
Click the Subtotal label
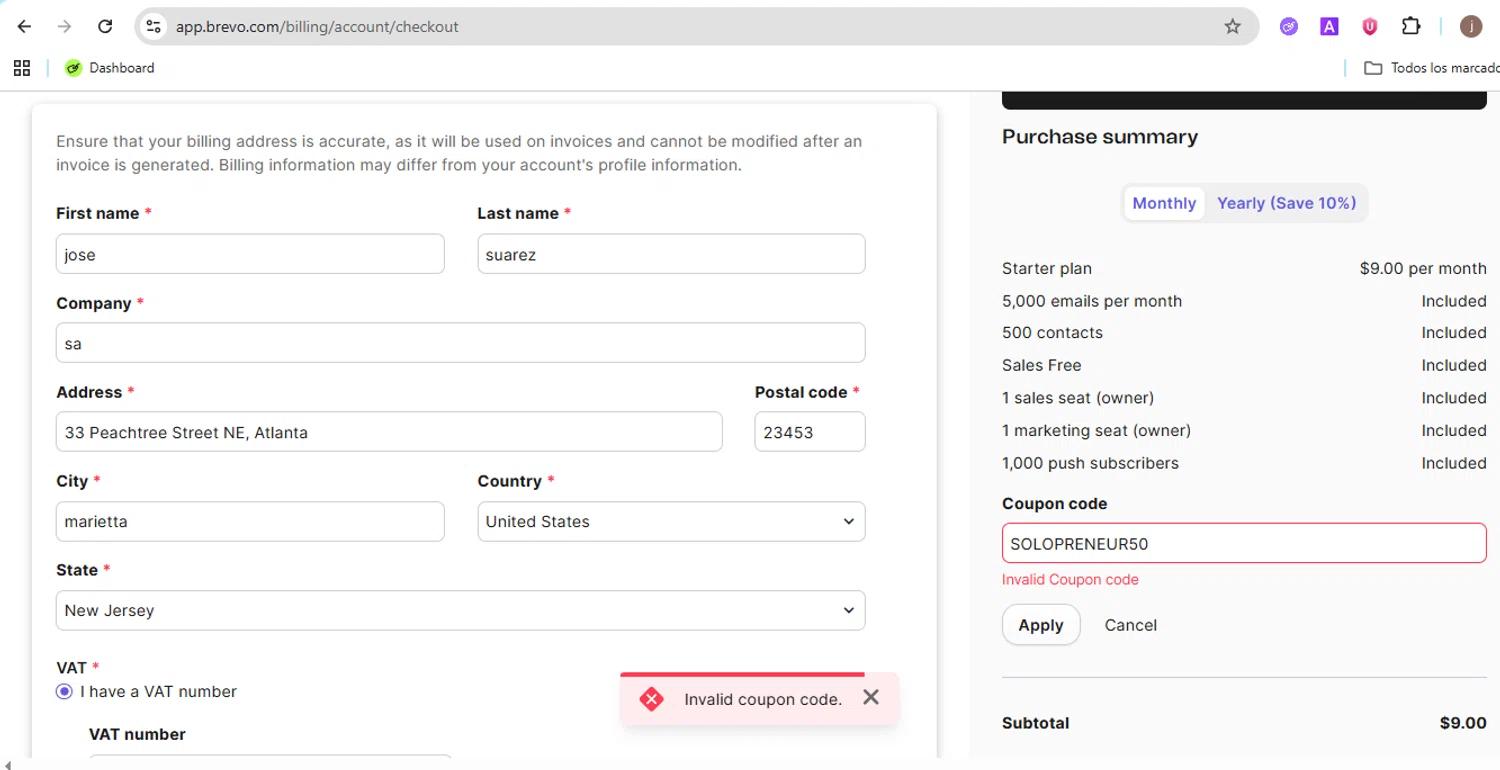(x=1035, y=723)
